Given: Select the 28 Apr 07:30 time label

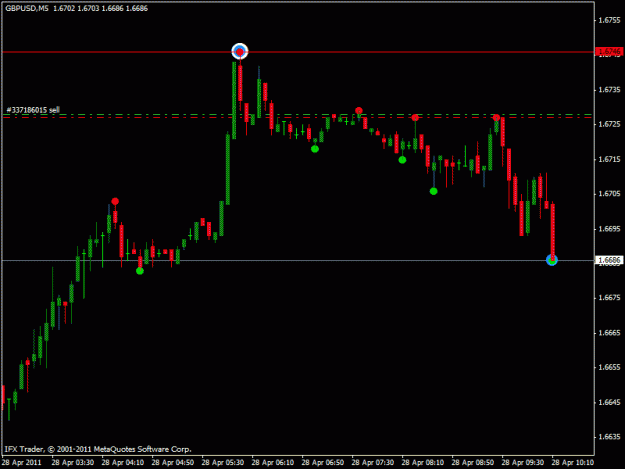Looking at the screenshot, I should (x=373, y=463).
